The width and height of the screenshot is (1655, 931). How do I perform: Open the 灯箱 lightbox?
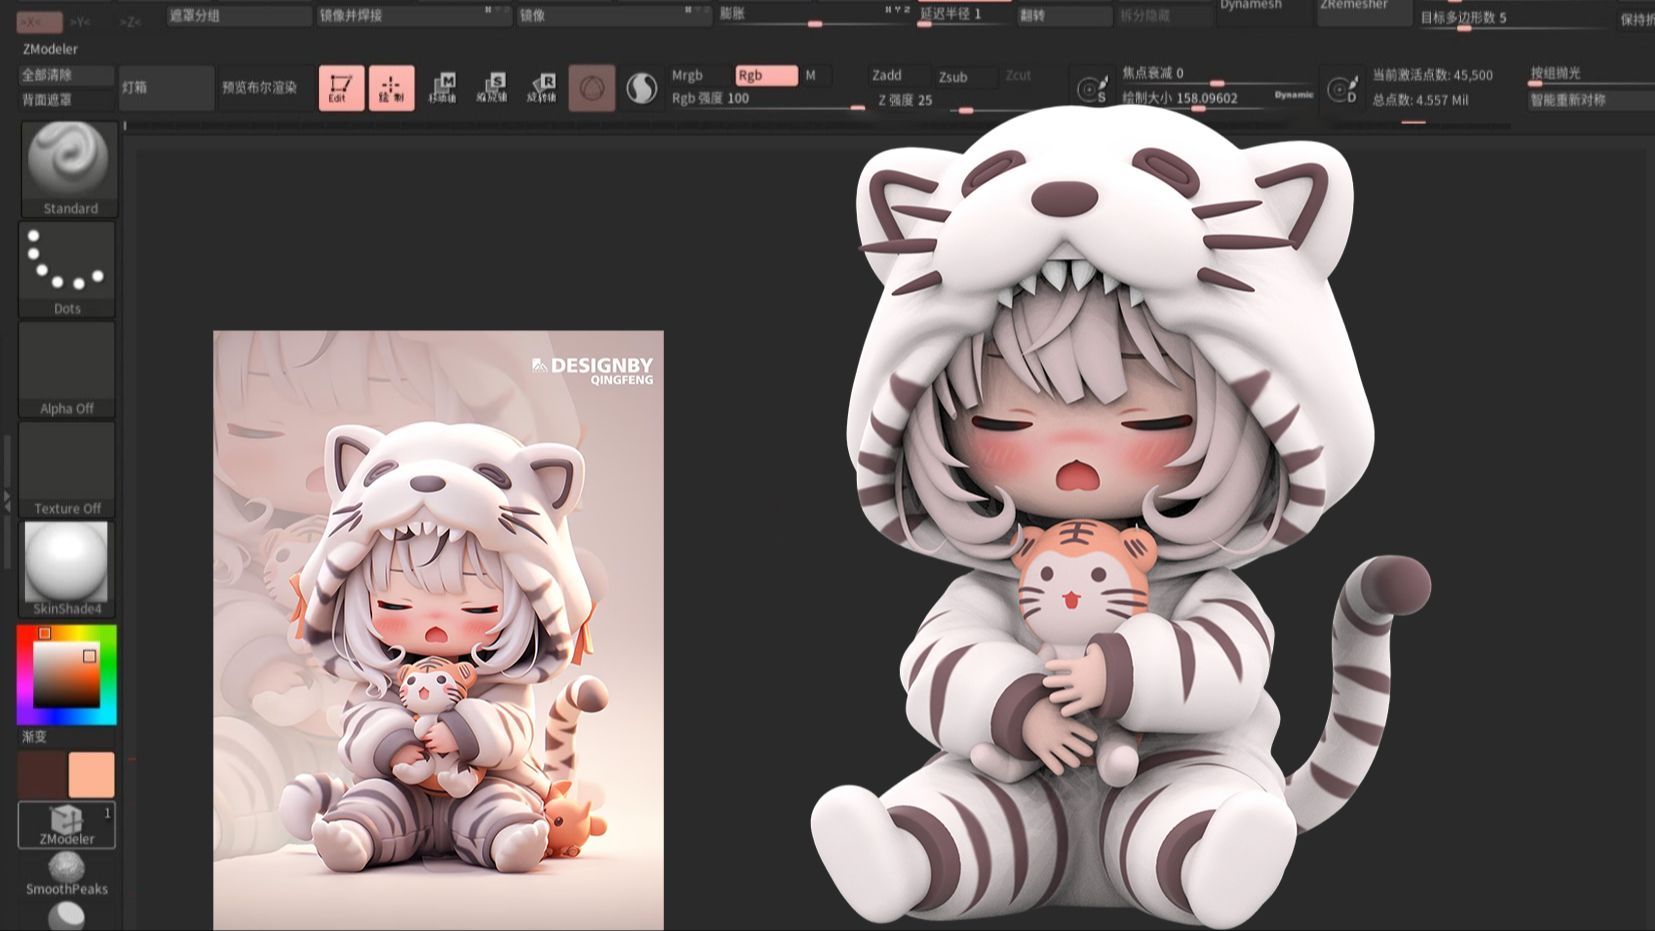tap(166, 88)
